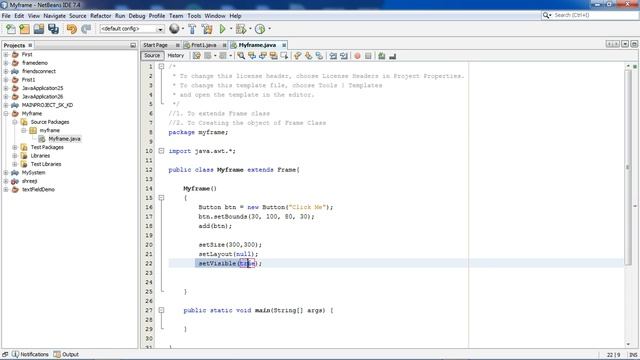Viewport: 640px width, 360px height.
Task: Open the Notifications panel
Action: coord(30,355)
